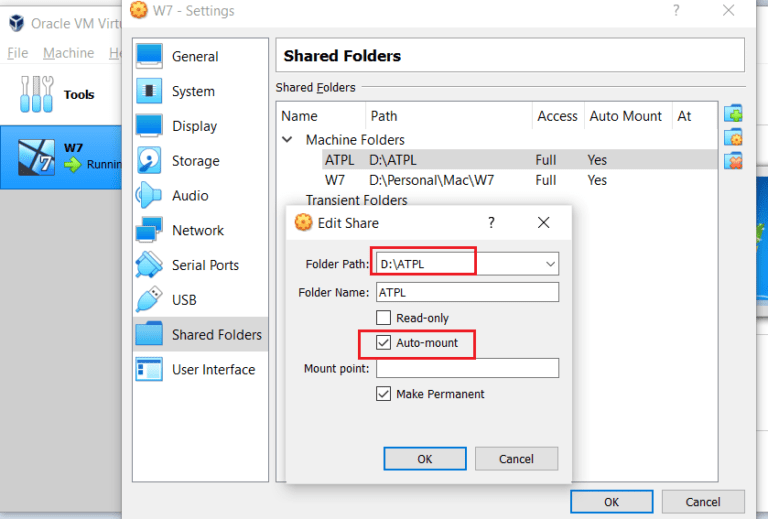
Task: Click OK in the W7 Settings window
Action: (611, 502)
